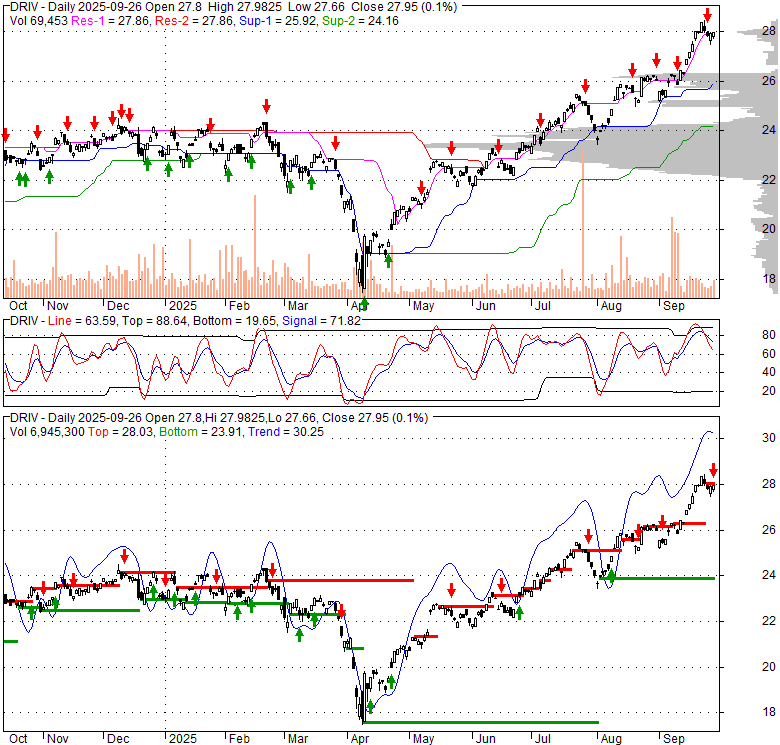Select the 'Vol 69,453' value in the upper chart
This screenshot has height=745, width=780.
point(39,21)
